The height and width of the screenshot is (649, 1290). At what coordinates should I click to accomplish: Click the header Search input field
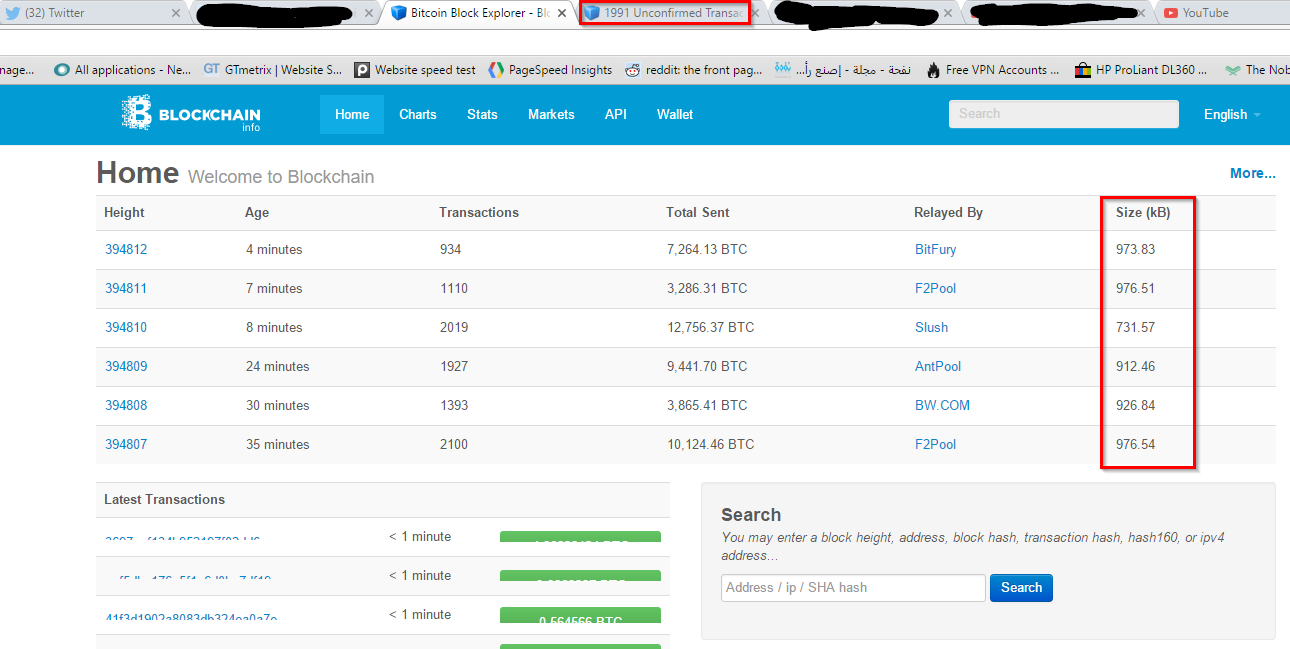click(x=1064, y=114)
